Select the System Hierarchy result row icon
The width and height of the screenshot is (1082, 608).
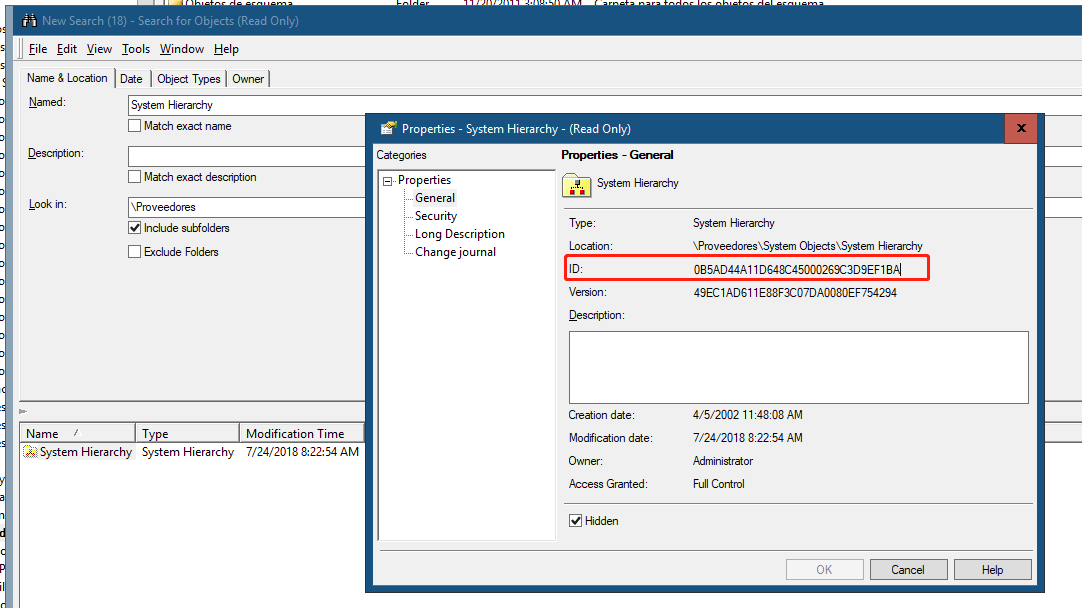coord(31,452)
